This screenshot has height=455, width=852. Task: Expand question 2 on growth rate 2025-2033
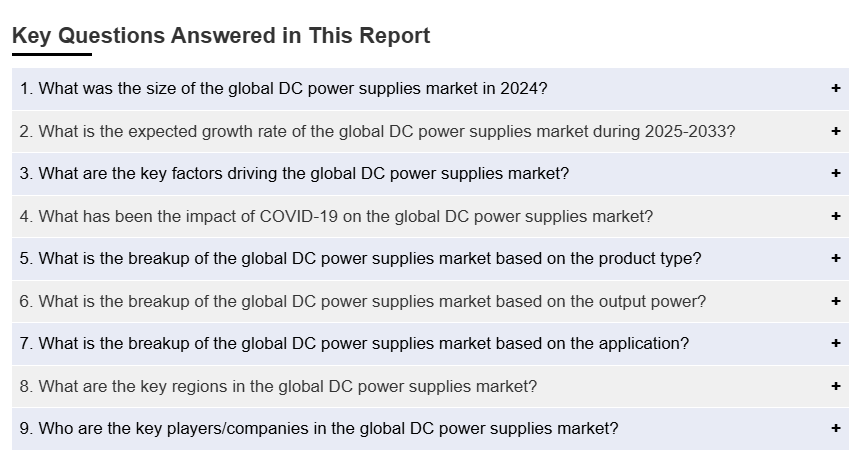[x=377, y=131]
